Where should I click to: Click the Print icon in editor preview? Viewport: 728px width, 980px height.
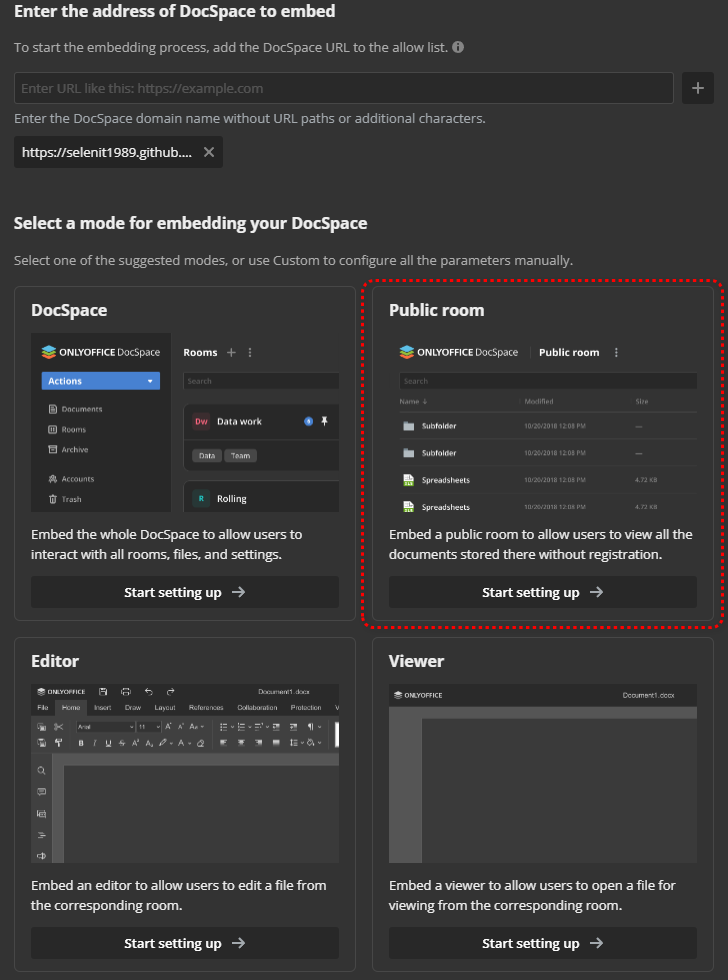pos(126,692)
